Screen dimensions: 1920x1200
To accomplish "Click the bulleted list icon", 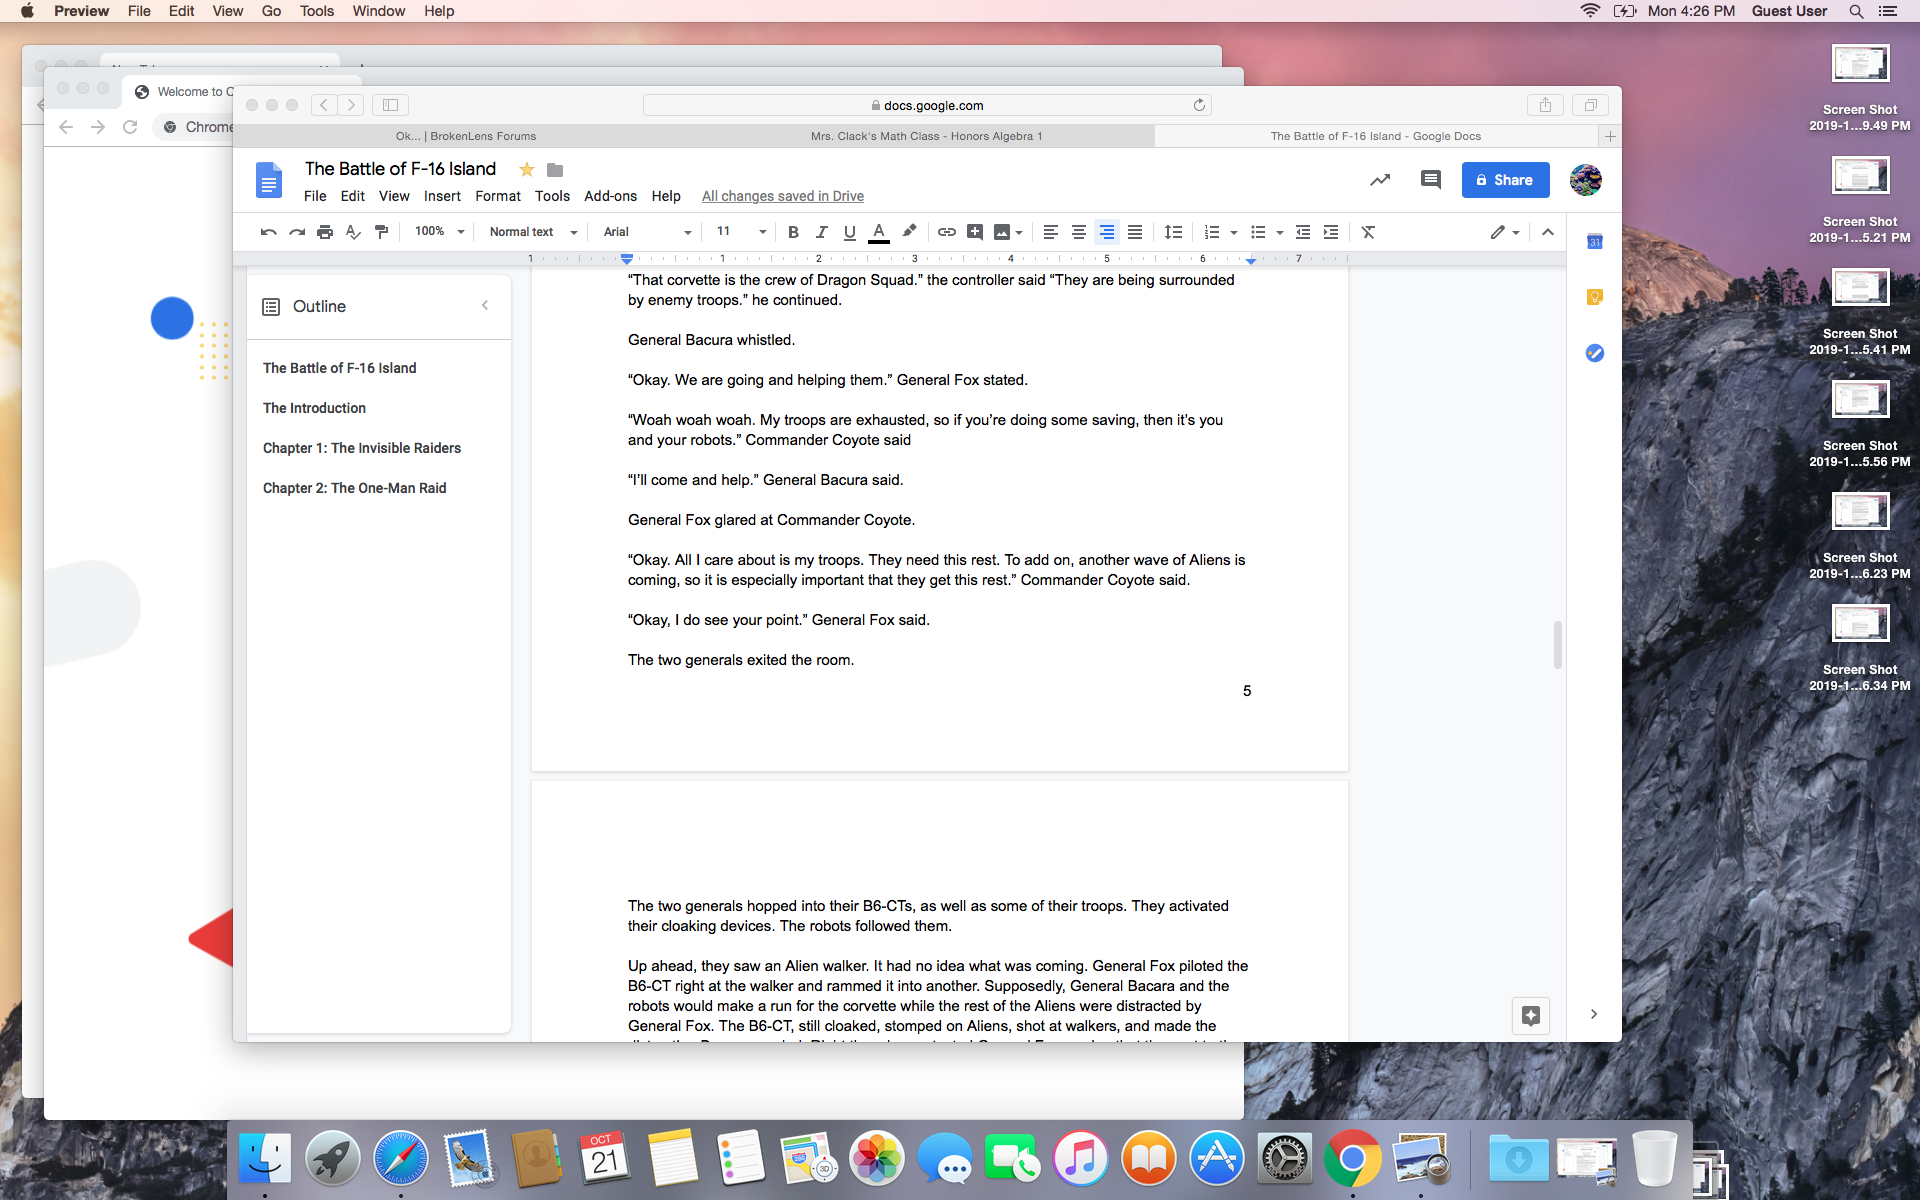I will click(1258, 232).
